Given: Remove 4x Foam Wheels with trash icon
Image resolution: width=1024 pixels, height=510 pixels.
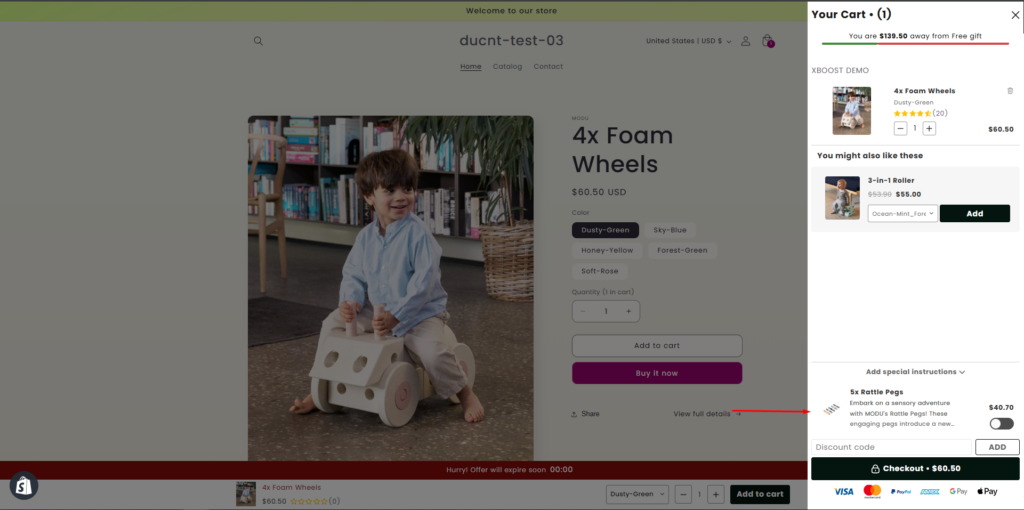Looking at the screenshot, I should pos(1009,91).
